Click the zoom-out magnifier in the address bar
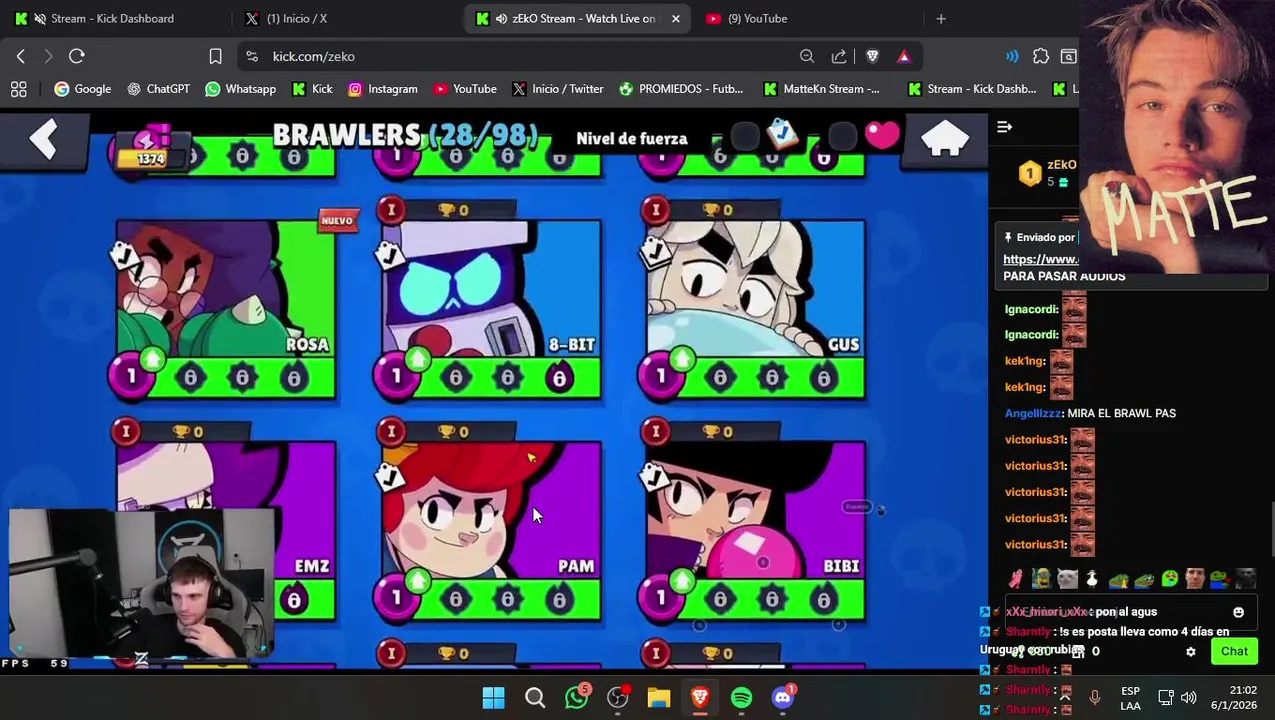This screenshot has height=720, width=1275. click(x=807, y=56)
